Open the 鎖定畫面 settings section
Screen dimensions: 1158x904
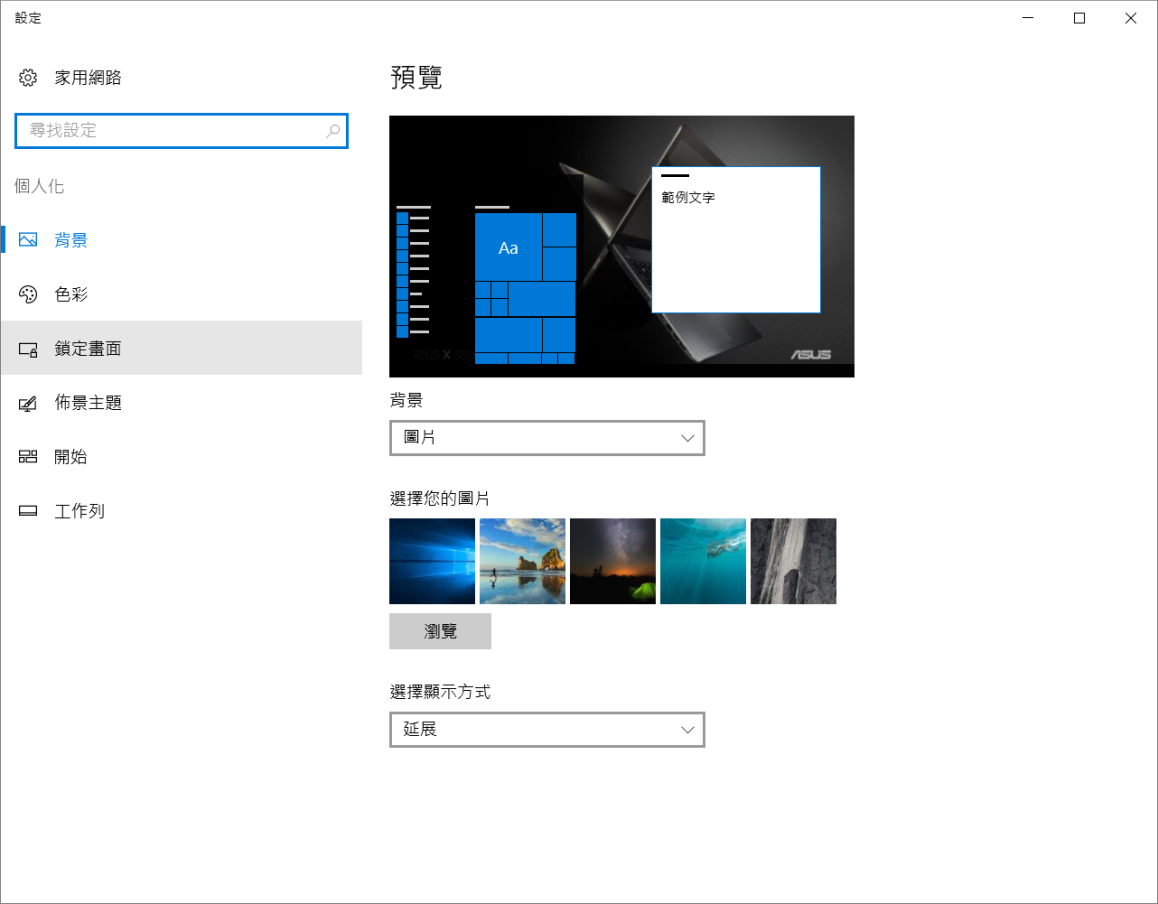coord(88,349)
